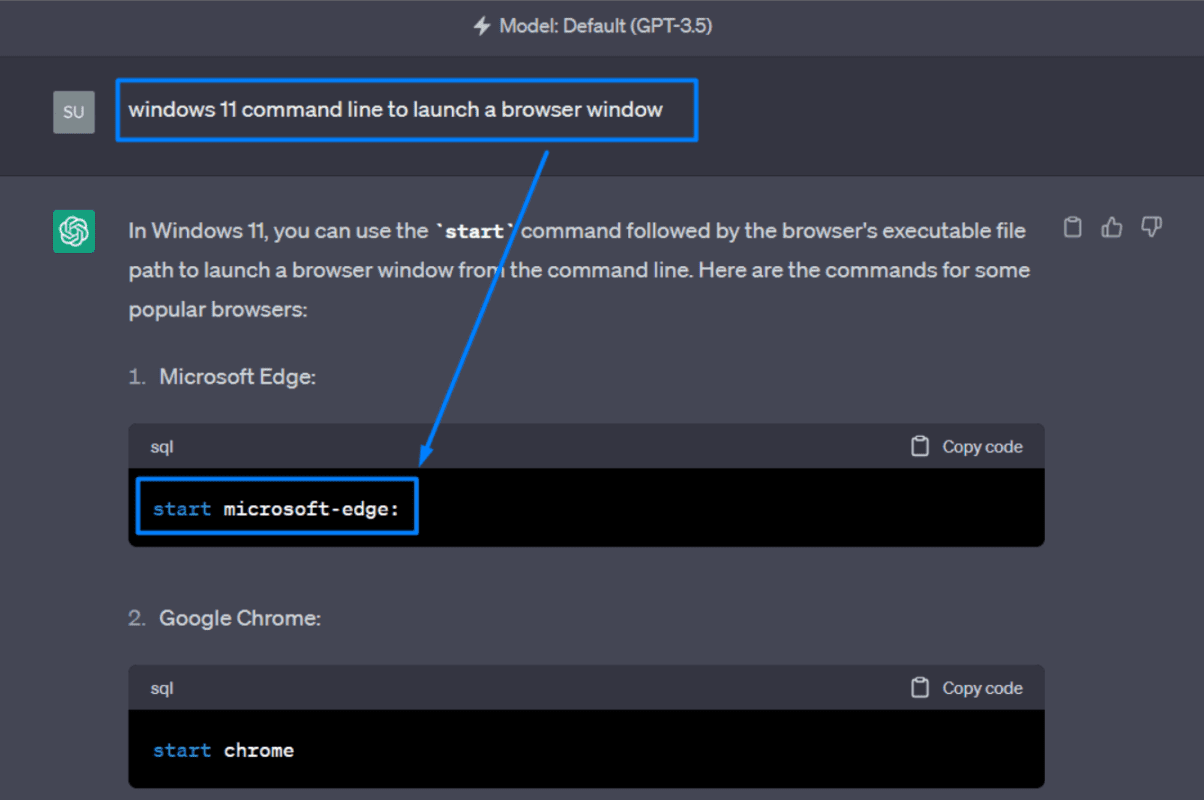The width and height of the screenshot is (1204, 800).
Task: Click the user prompt about browser window
Action: [396, 109]
